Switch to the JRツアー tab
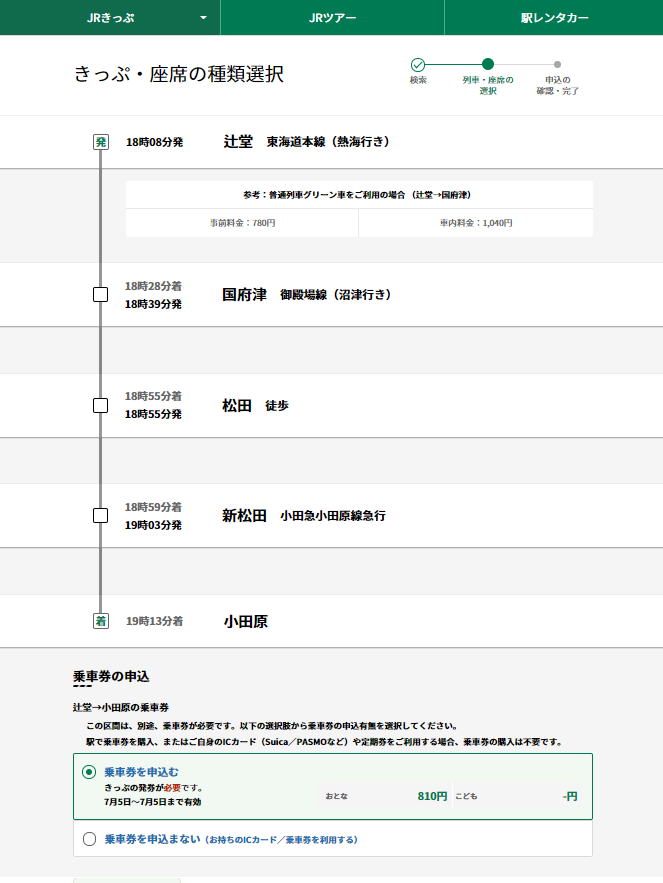 point(332,17)
